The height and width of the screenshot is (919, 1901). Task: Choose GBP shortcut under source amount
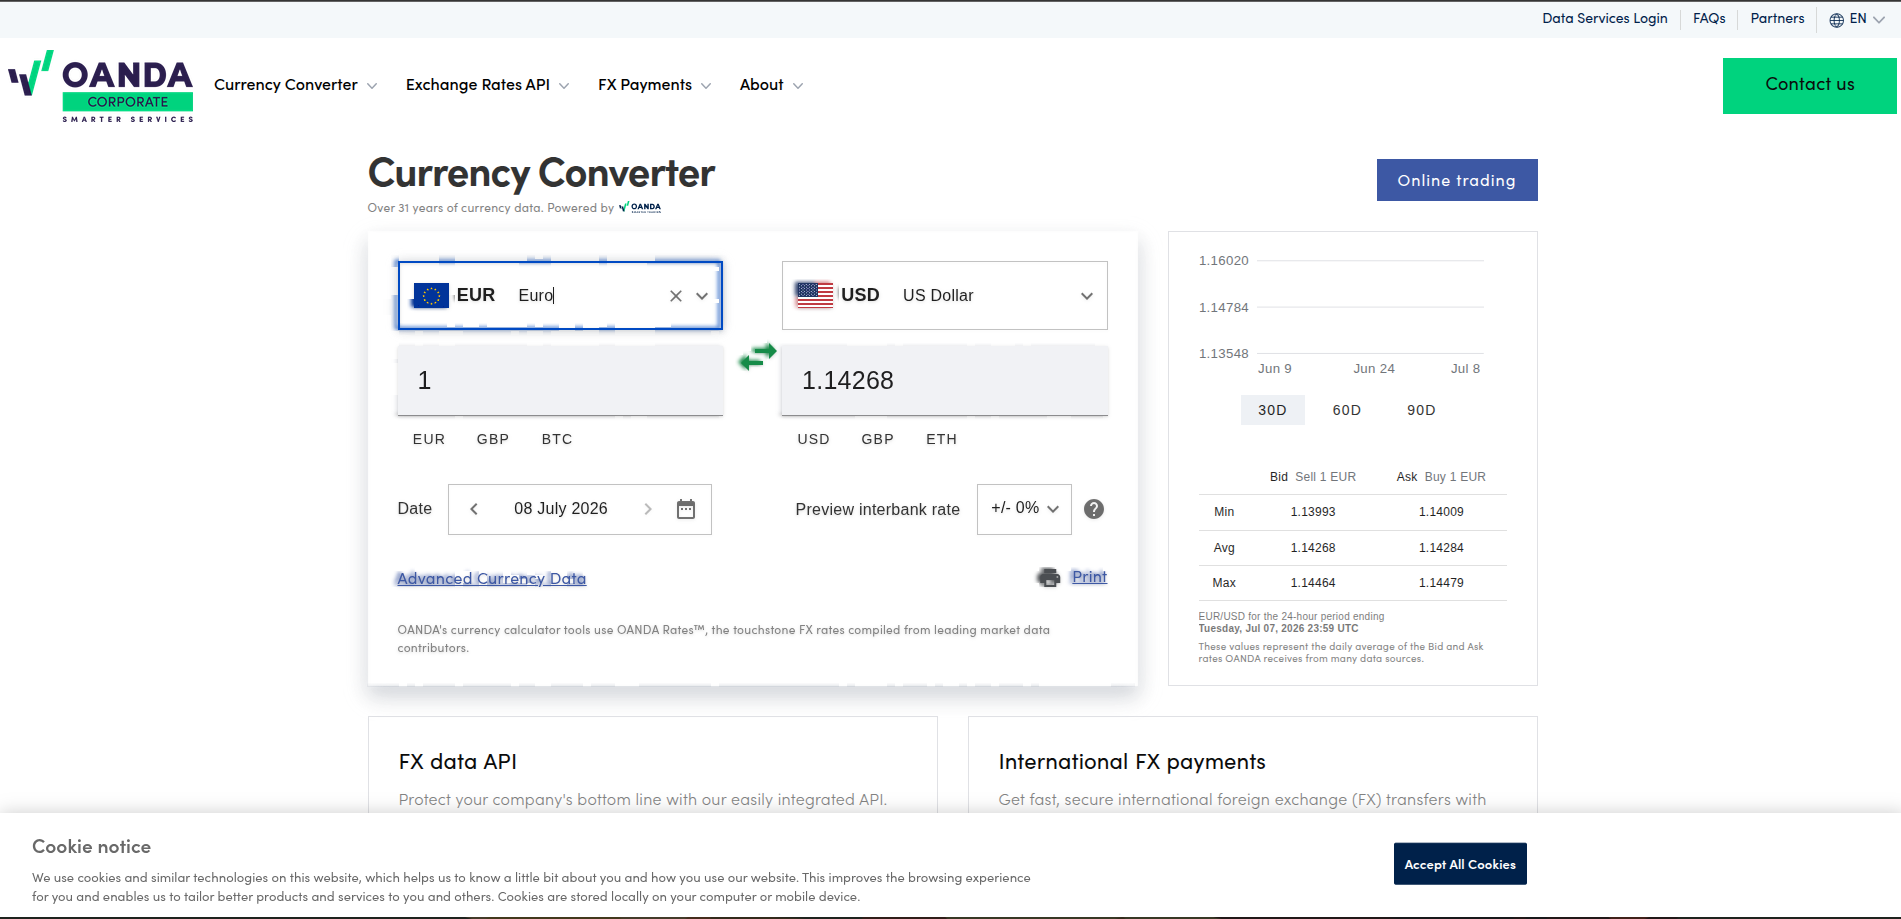pyautogui.click(x=493, y=439)
